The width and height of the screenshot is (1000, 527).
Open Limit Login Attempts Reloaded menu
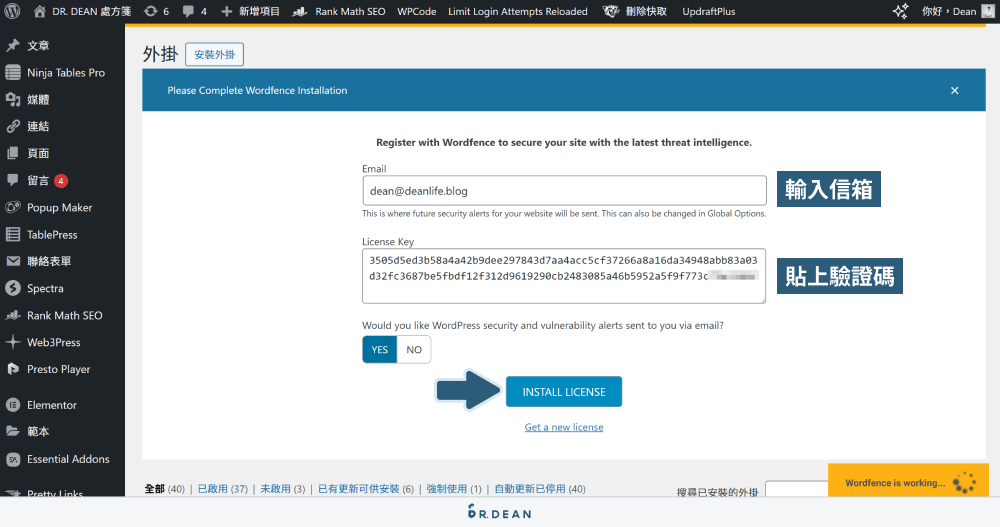coord(518,11)
